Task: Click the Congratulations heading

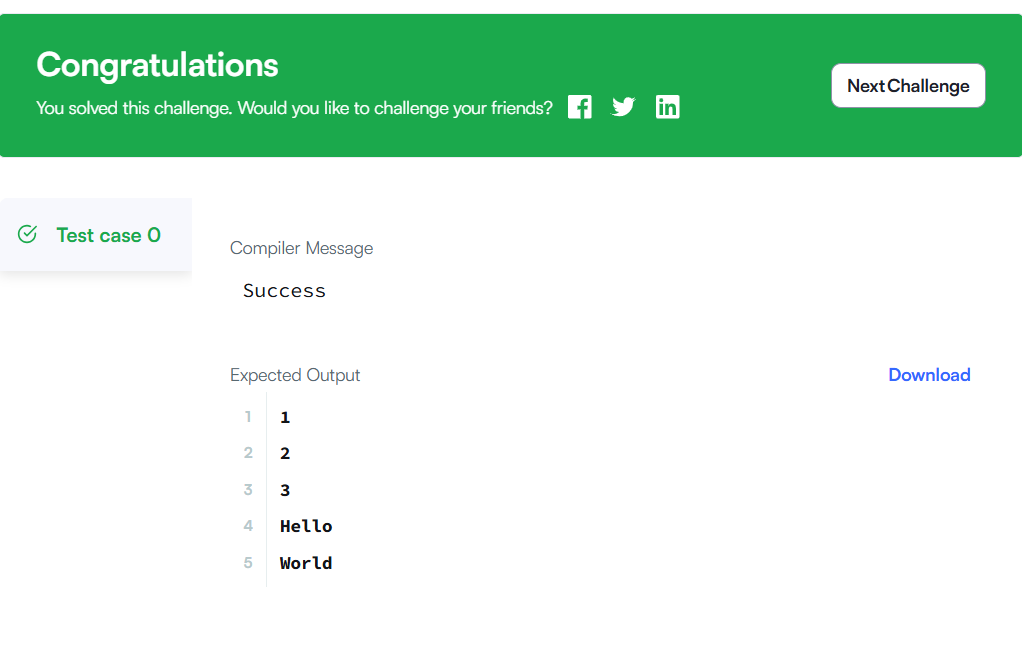Action: click(157, 65)
